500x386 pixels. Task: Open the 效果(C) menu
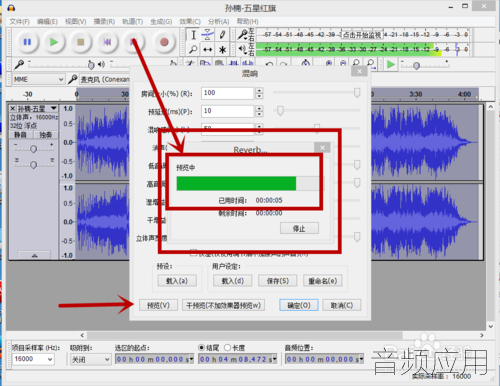[x=190, y=22]
